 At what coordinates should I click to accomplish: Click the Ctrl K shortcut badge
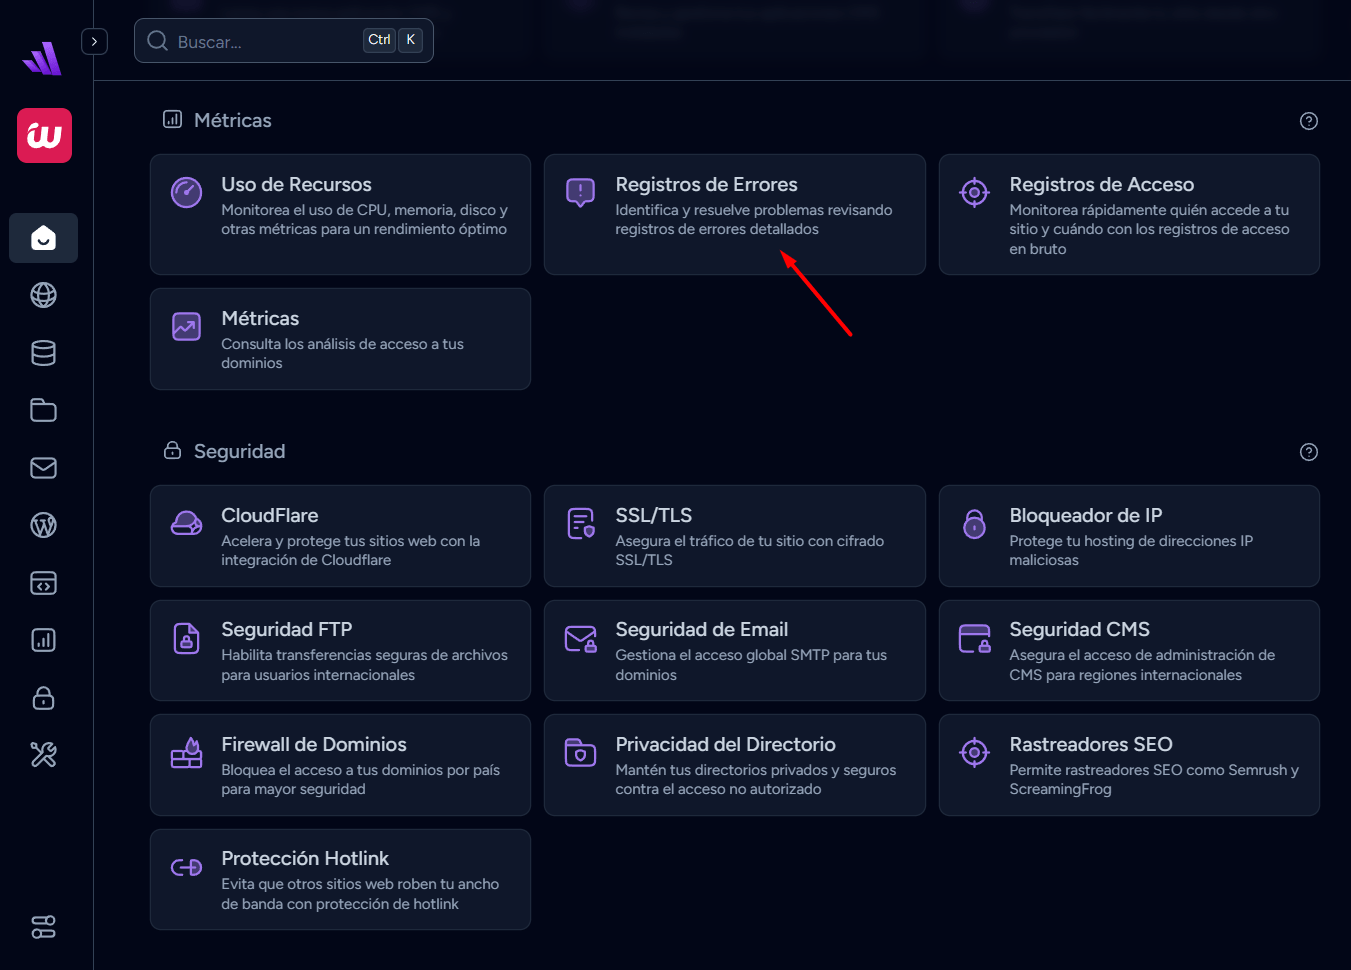392,40
